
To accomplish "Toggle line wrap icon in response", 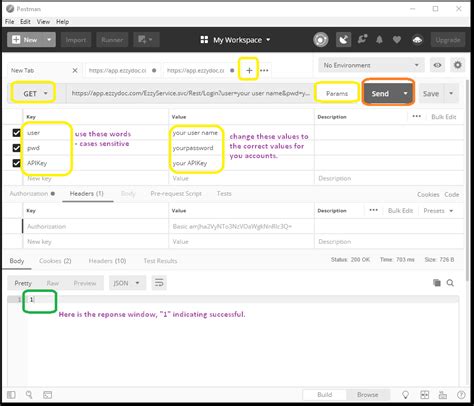I will [x=159, y=283].
